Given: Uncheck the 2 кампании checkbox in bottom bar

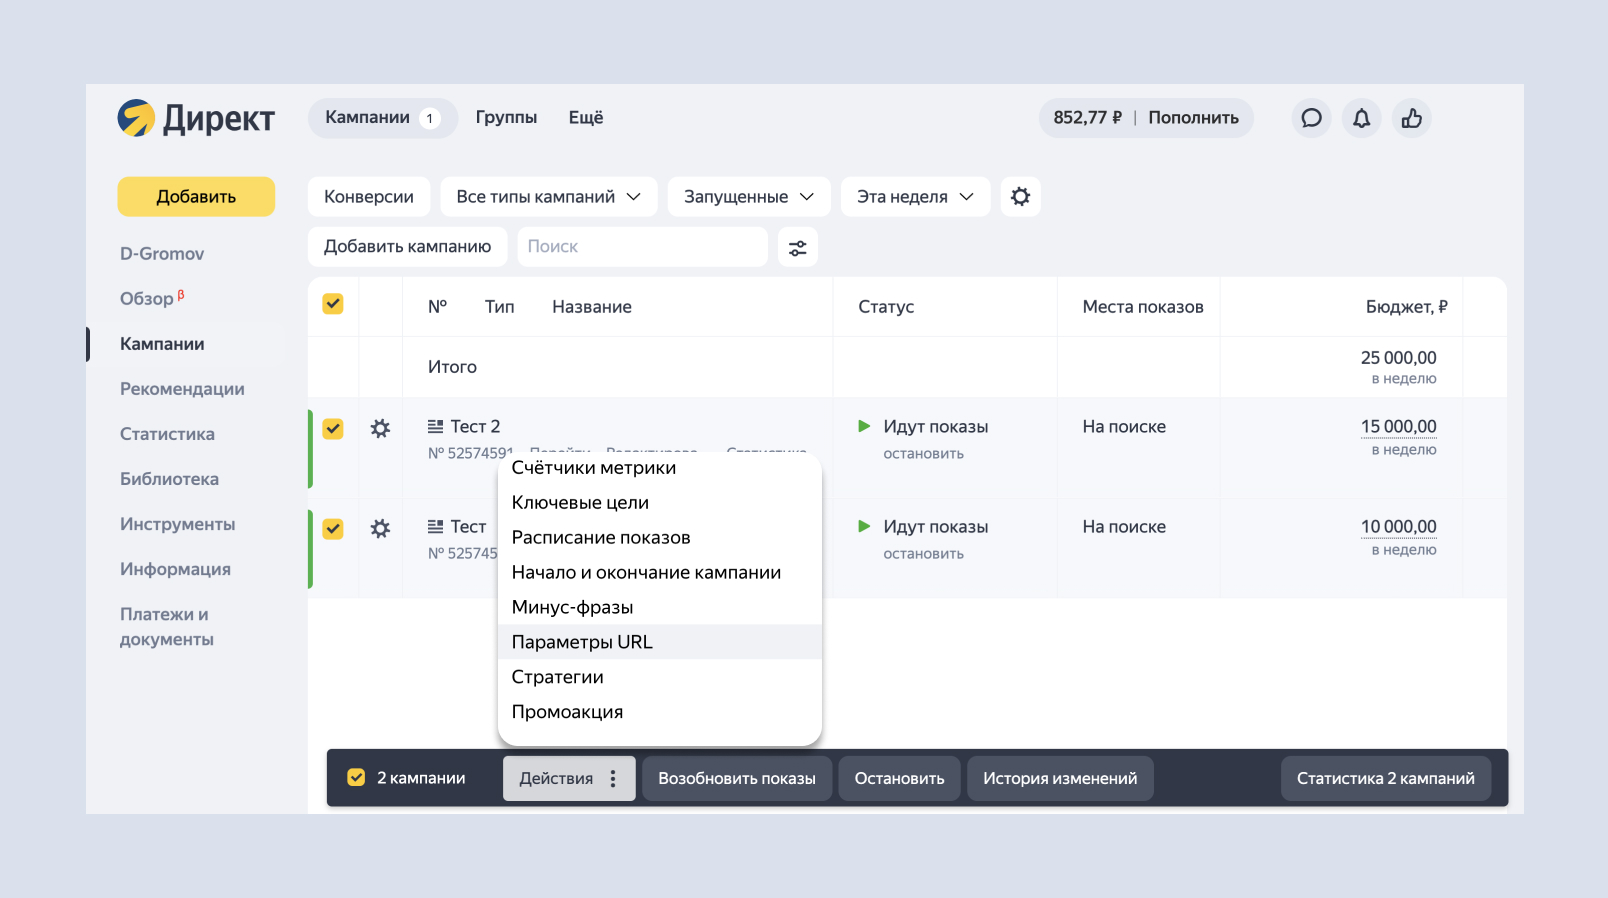Looking at the screenshot, I should point(356,778).
